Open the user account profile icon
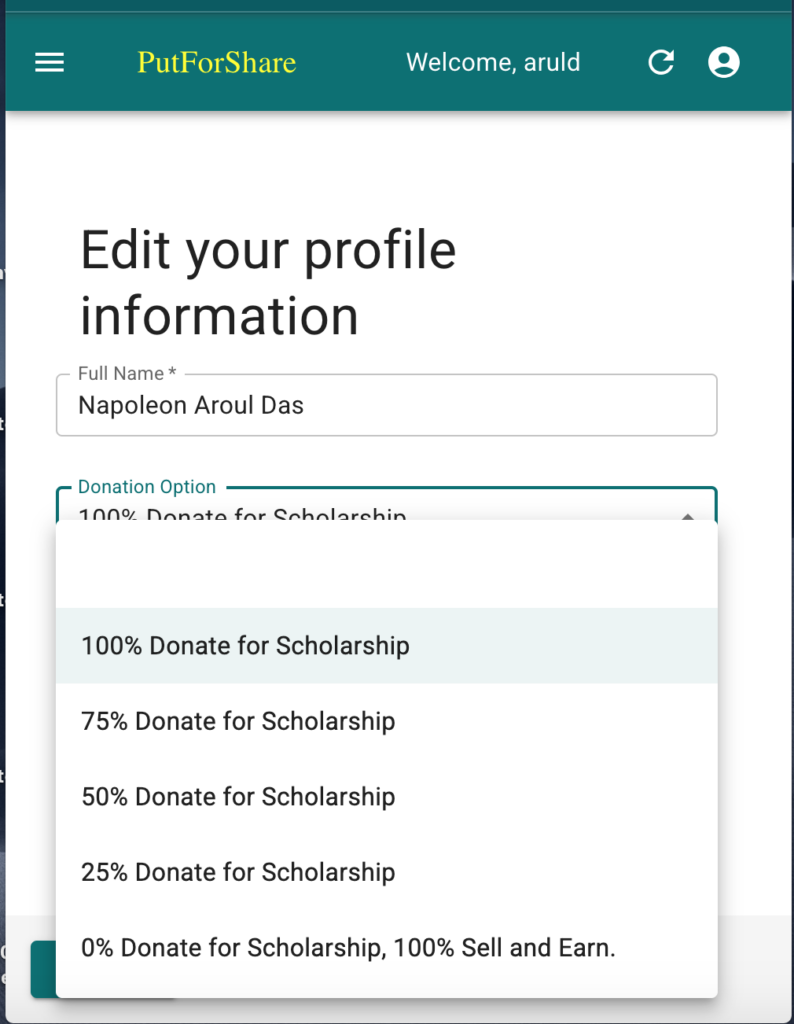The width and height of the screenshot is (794, 1024). (x=723, y=63)
